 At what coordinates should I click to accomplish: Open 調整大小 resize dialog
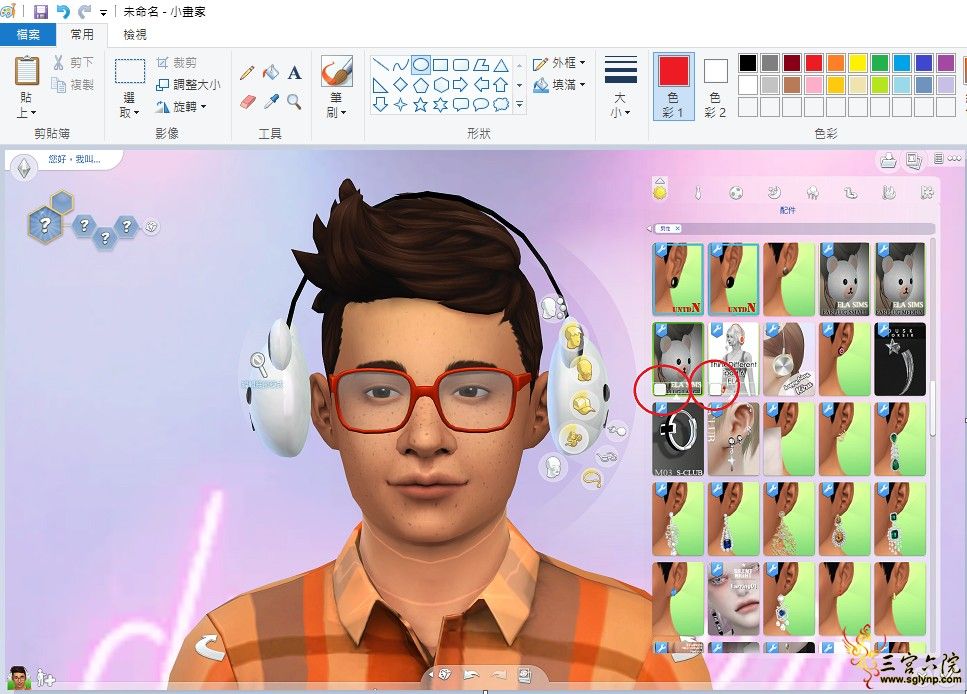pos(188,85)
